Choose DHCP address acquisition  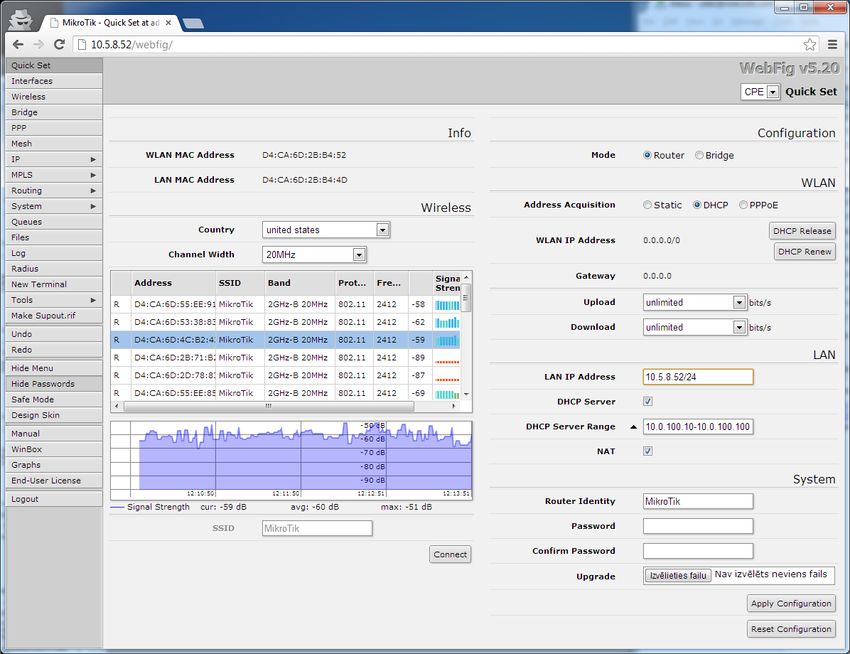697,205
